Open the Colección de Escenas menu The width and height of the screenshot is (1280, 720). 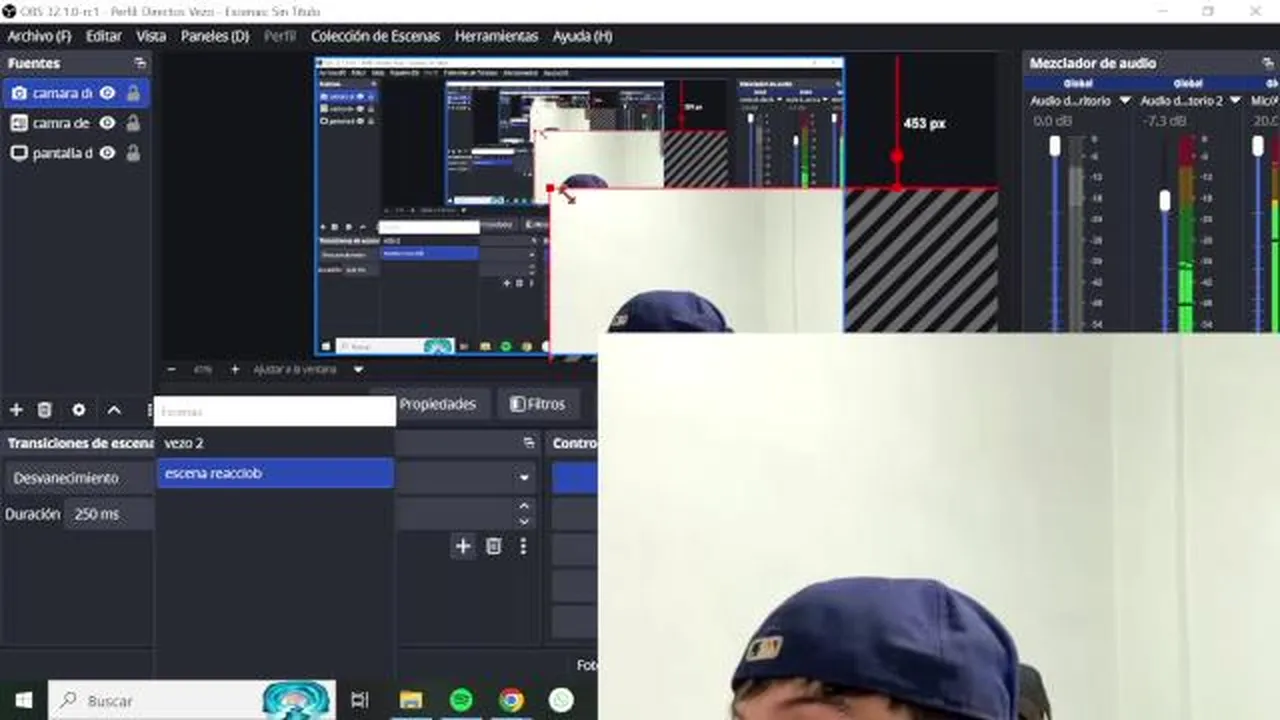point(375,36)
